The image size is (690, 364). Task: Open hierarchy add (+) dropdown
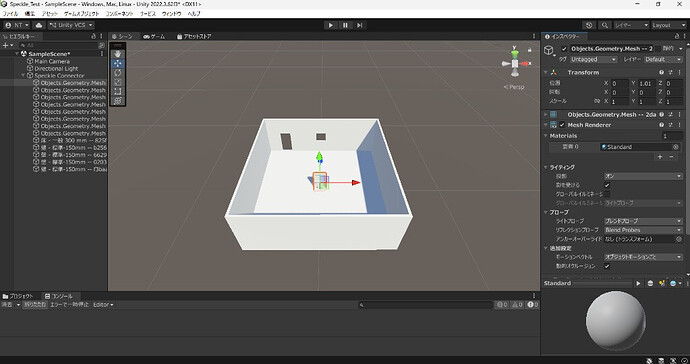point(7,45)
